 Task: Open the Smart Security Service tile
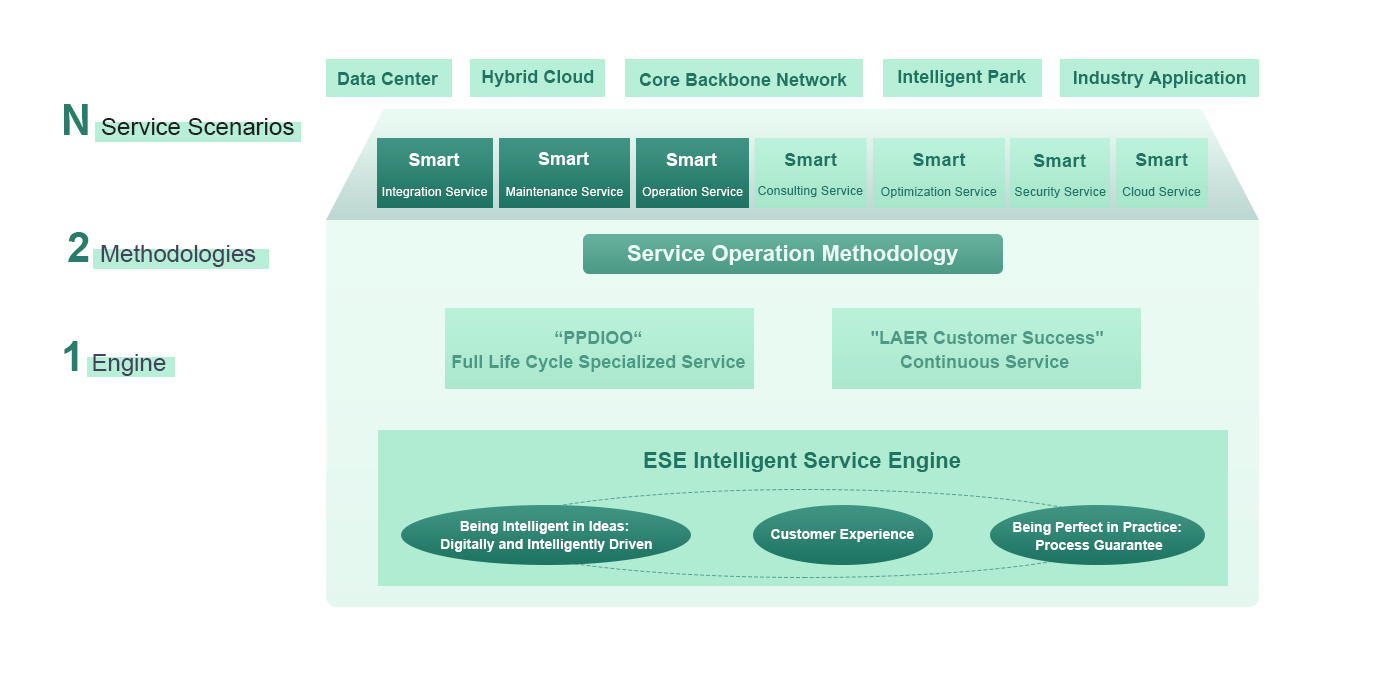point(1060,173)
